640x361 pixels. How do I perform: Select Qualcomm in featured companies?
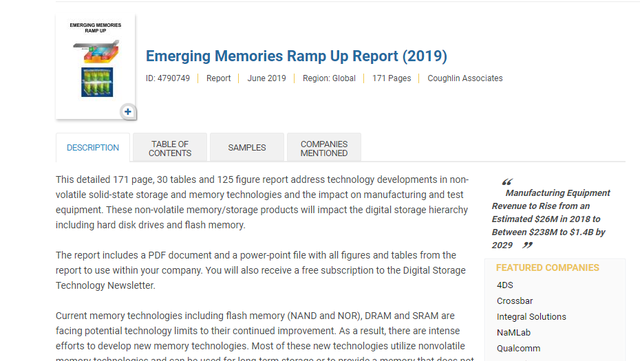[518, 348]
